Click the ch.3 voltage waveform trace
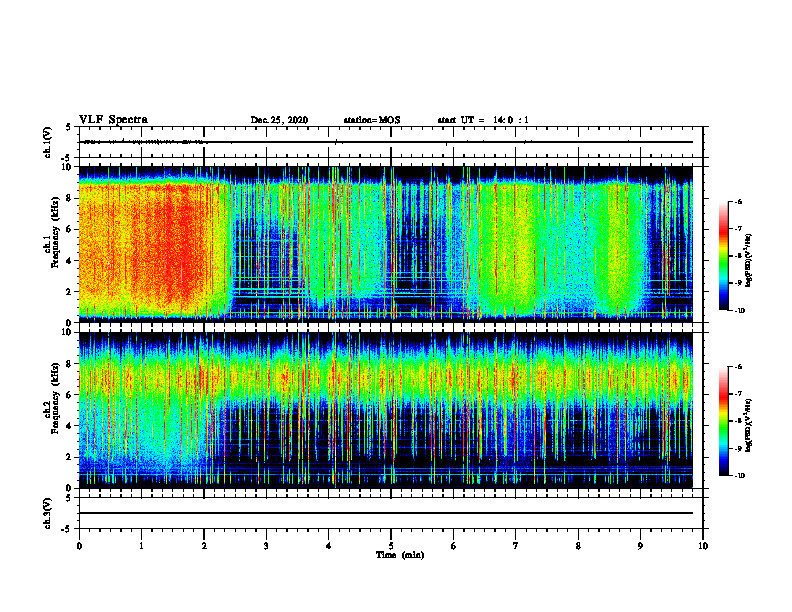The image size is (792, 612). coord(385,513)
